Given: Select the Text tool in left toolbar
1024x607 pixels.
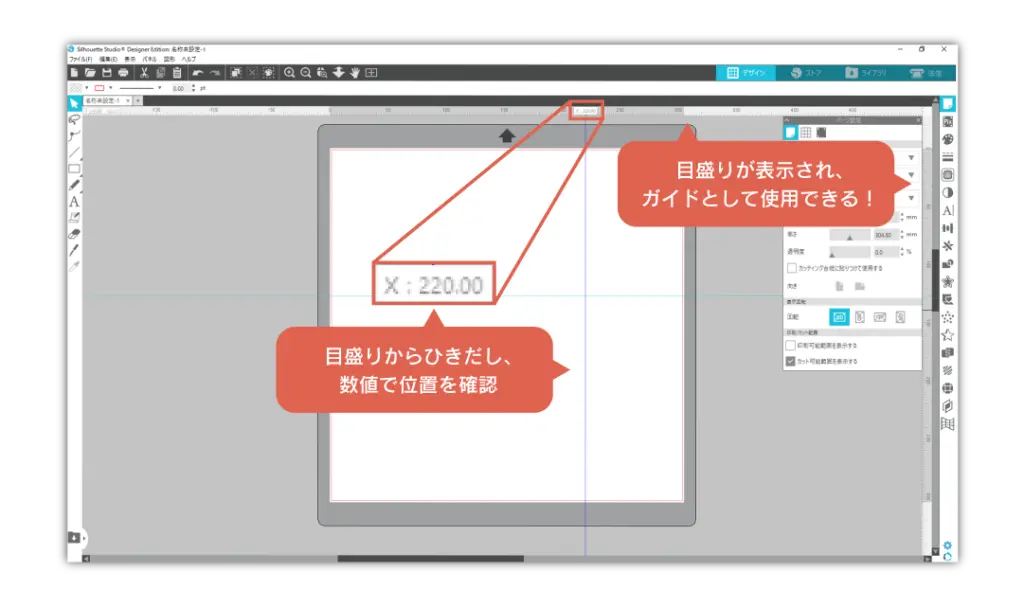Looking at the screenshot, I should (74, 201).
